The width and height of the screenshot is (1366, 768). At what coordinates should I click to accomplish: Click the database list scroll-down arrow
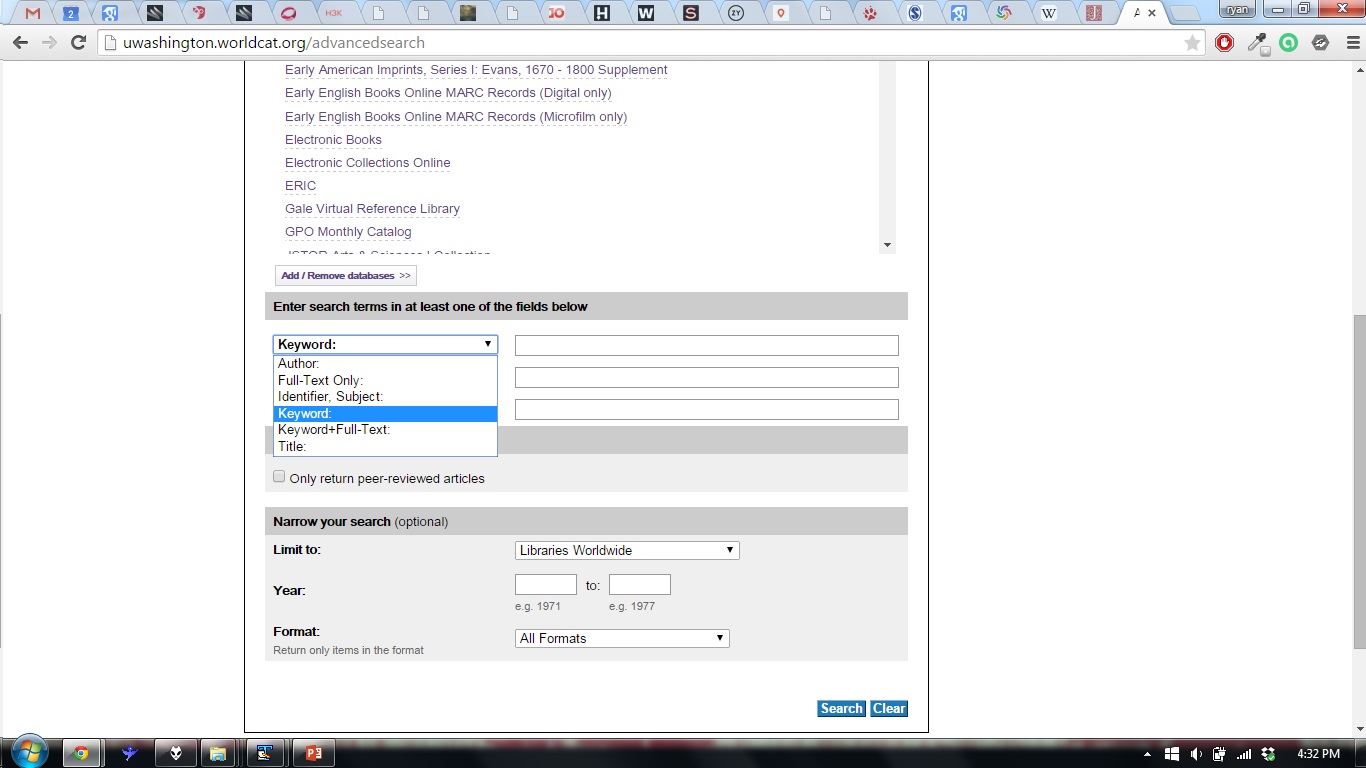click(x=887, y=245)
